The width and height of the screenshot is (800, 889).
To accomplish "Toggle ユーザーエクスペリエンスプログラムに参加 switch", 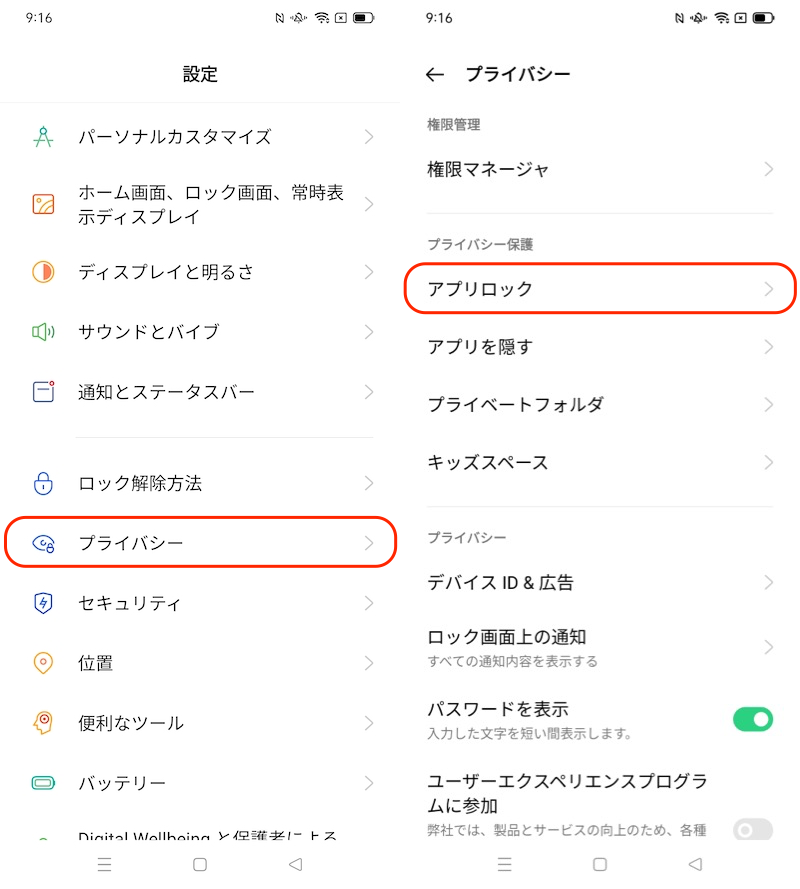I will click(753, 830).
